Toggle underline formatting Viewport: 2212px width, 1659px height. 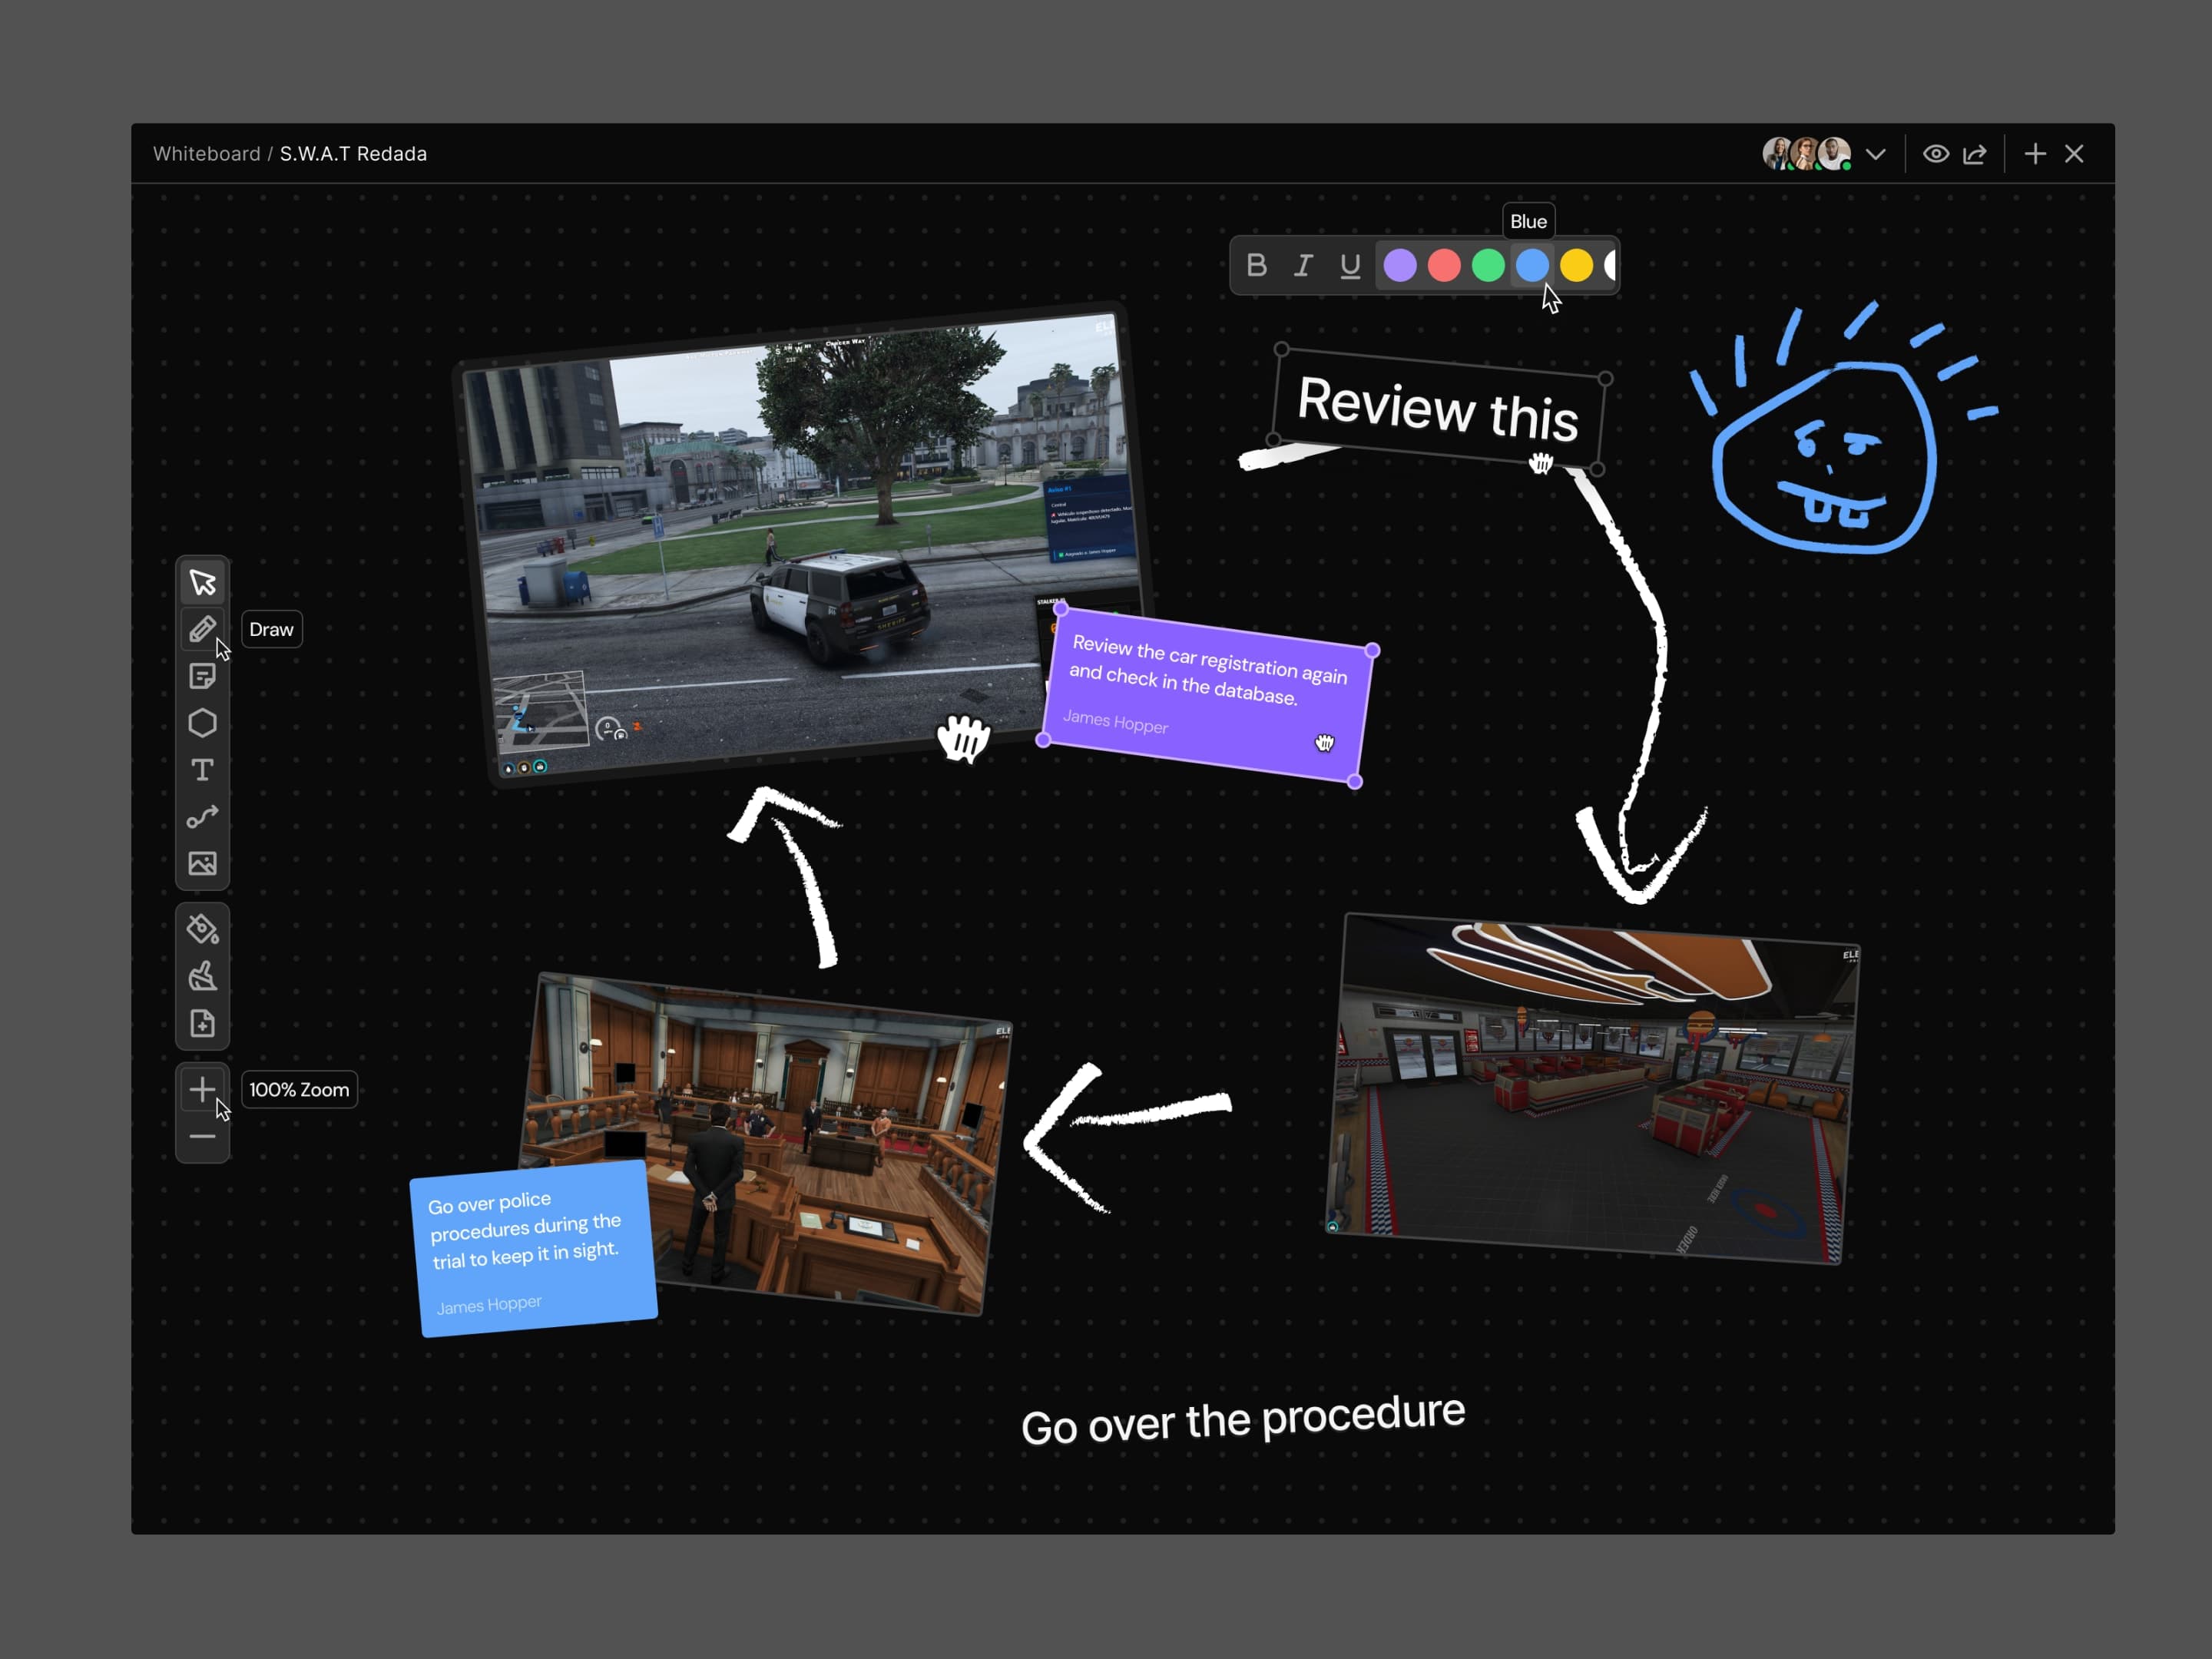1350,265
